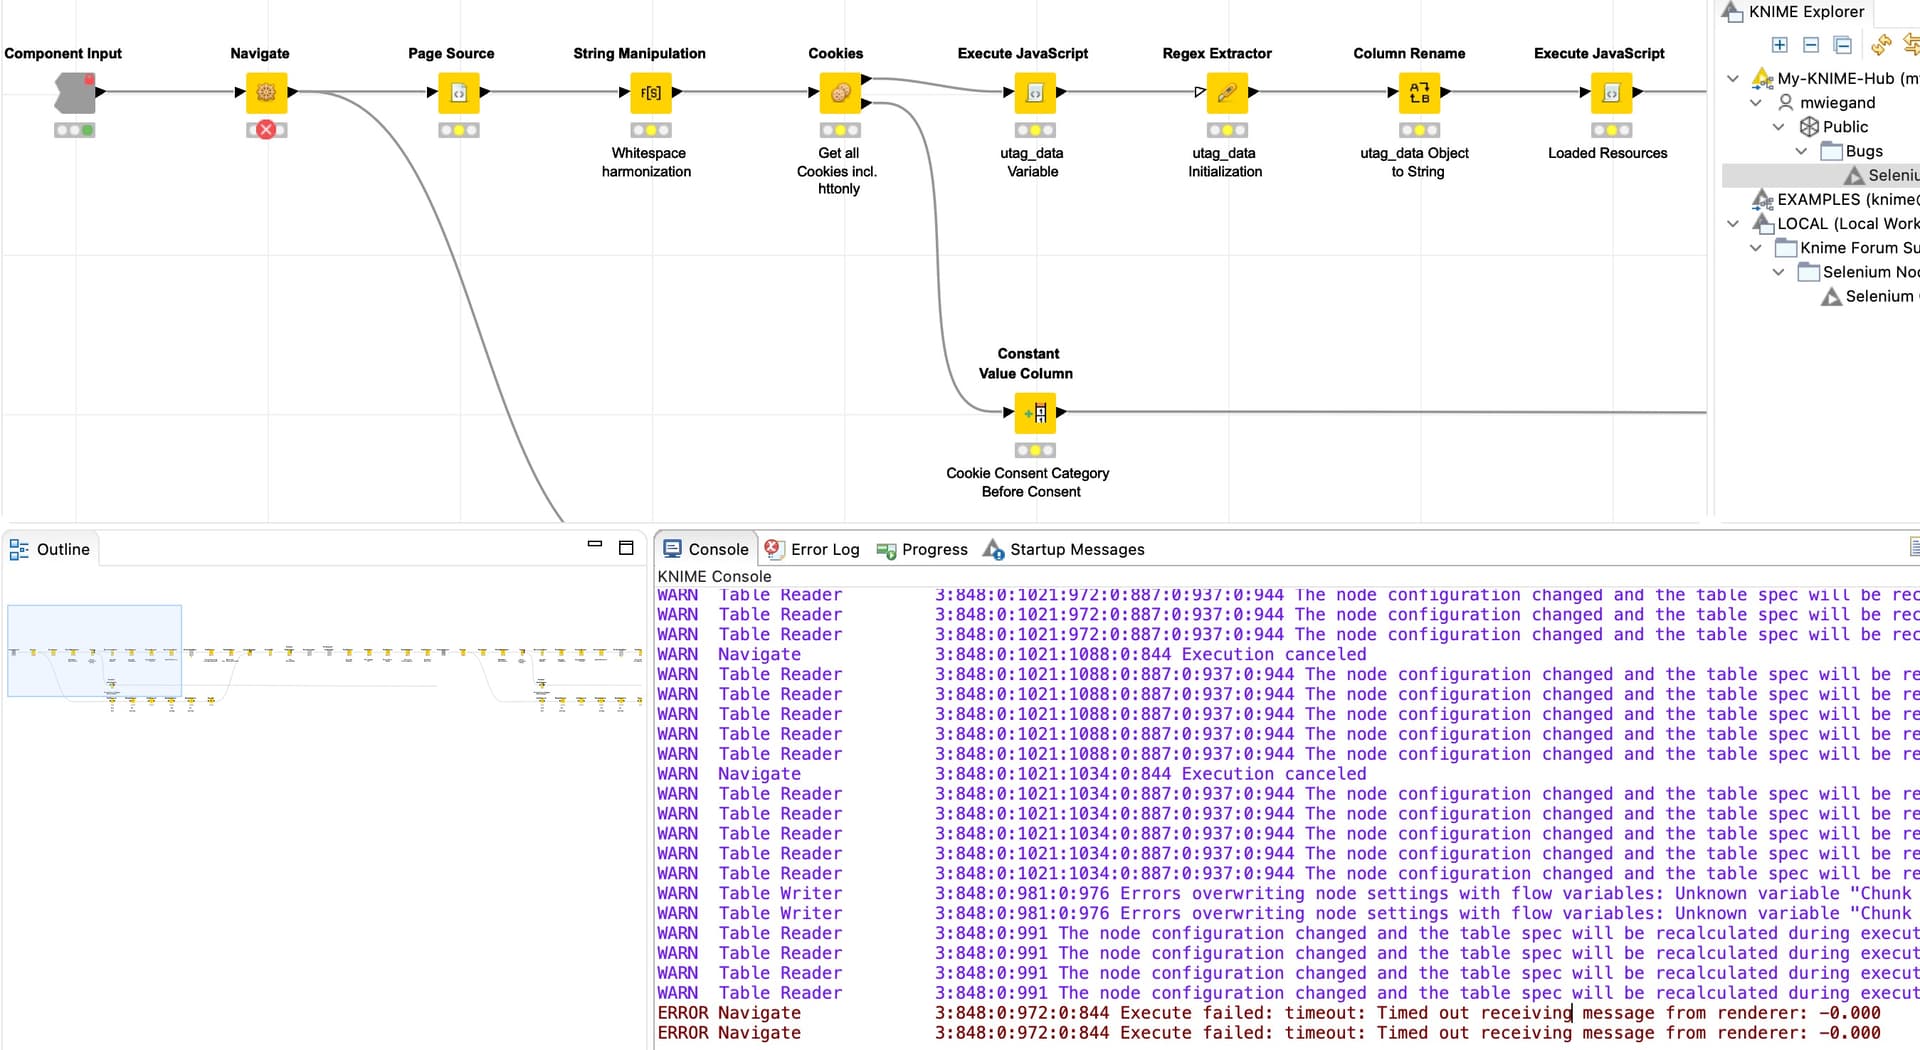The image size is (1920, 1050).
Task: Collapse the My-KNIME-Hub tree node
Action: (x=1733, y=78)
